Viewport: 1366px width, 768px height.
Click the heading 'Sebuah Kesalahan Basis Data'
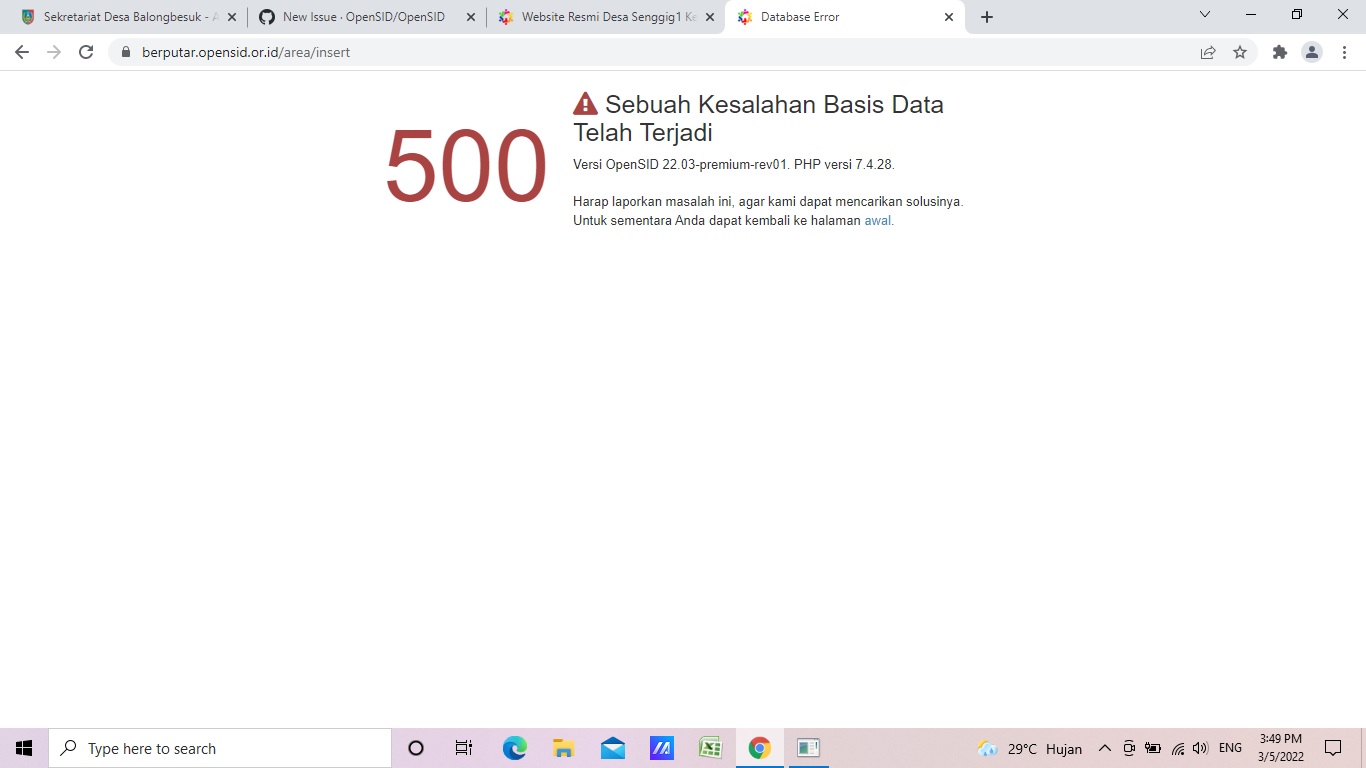(774, 104)
